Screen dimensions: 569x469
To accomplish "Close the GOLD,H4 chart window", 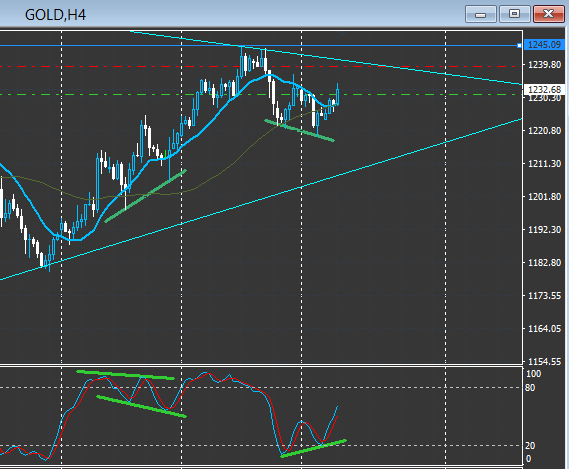I will [x=548, y=14].
